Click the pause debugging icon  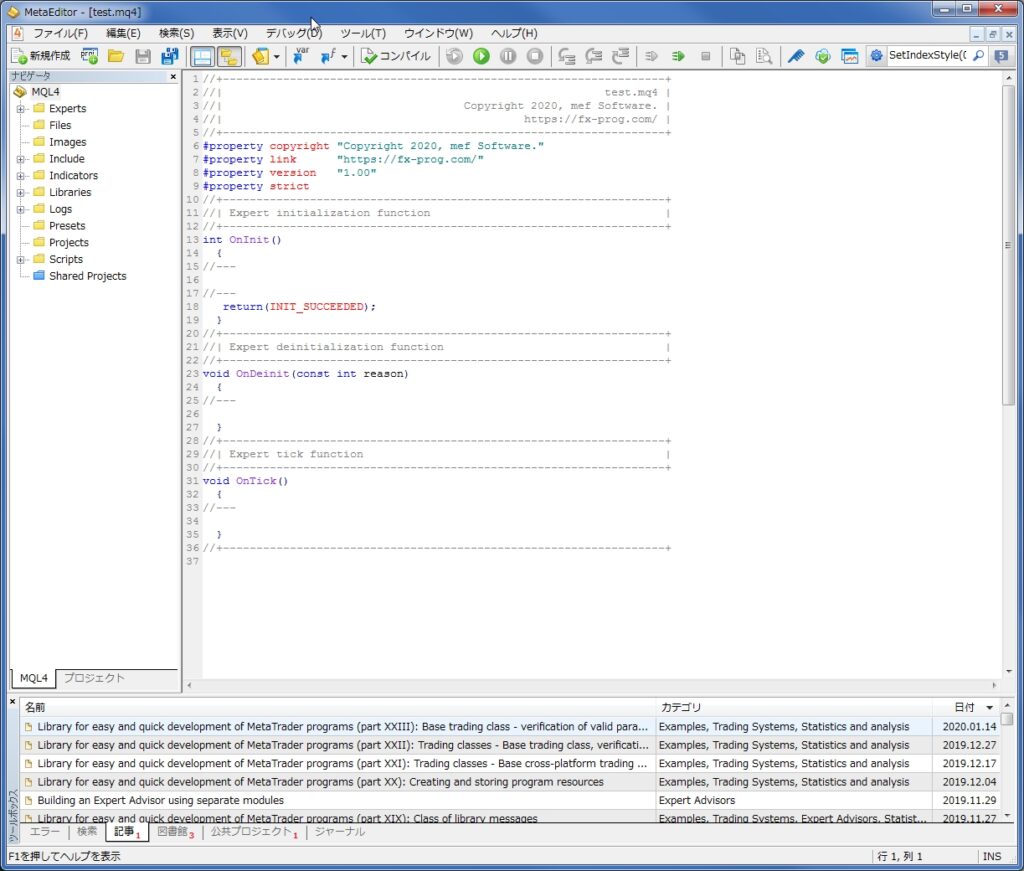point(508,56)
